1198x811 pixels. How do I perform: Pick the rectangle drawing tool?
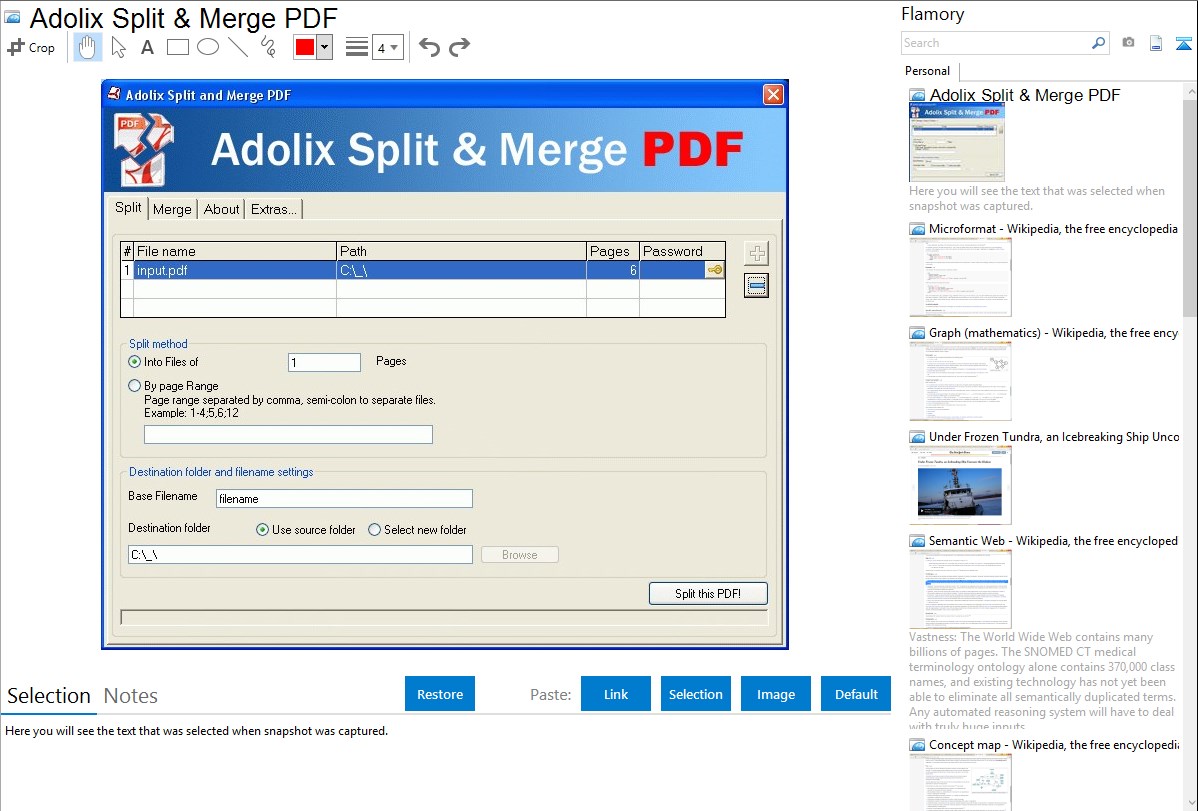(177, 47)
